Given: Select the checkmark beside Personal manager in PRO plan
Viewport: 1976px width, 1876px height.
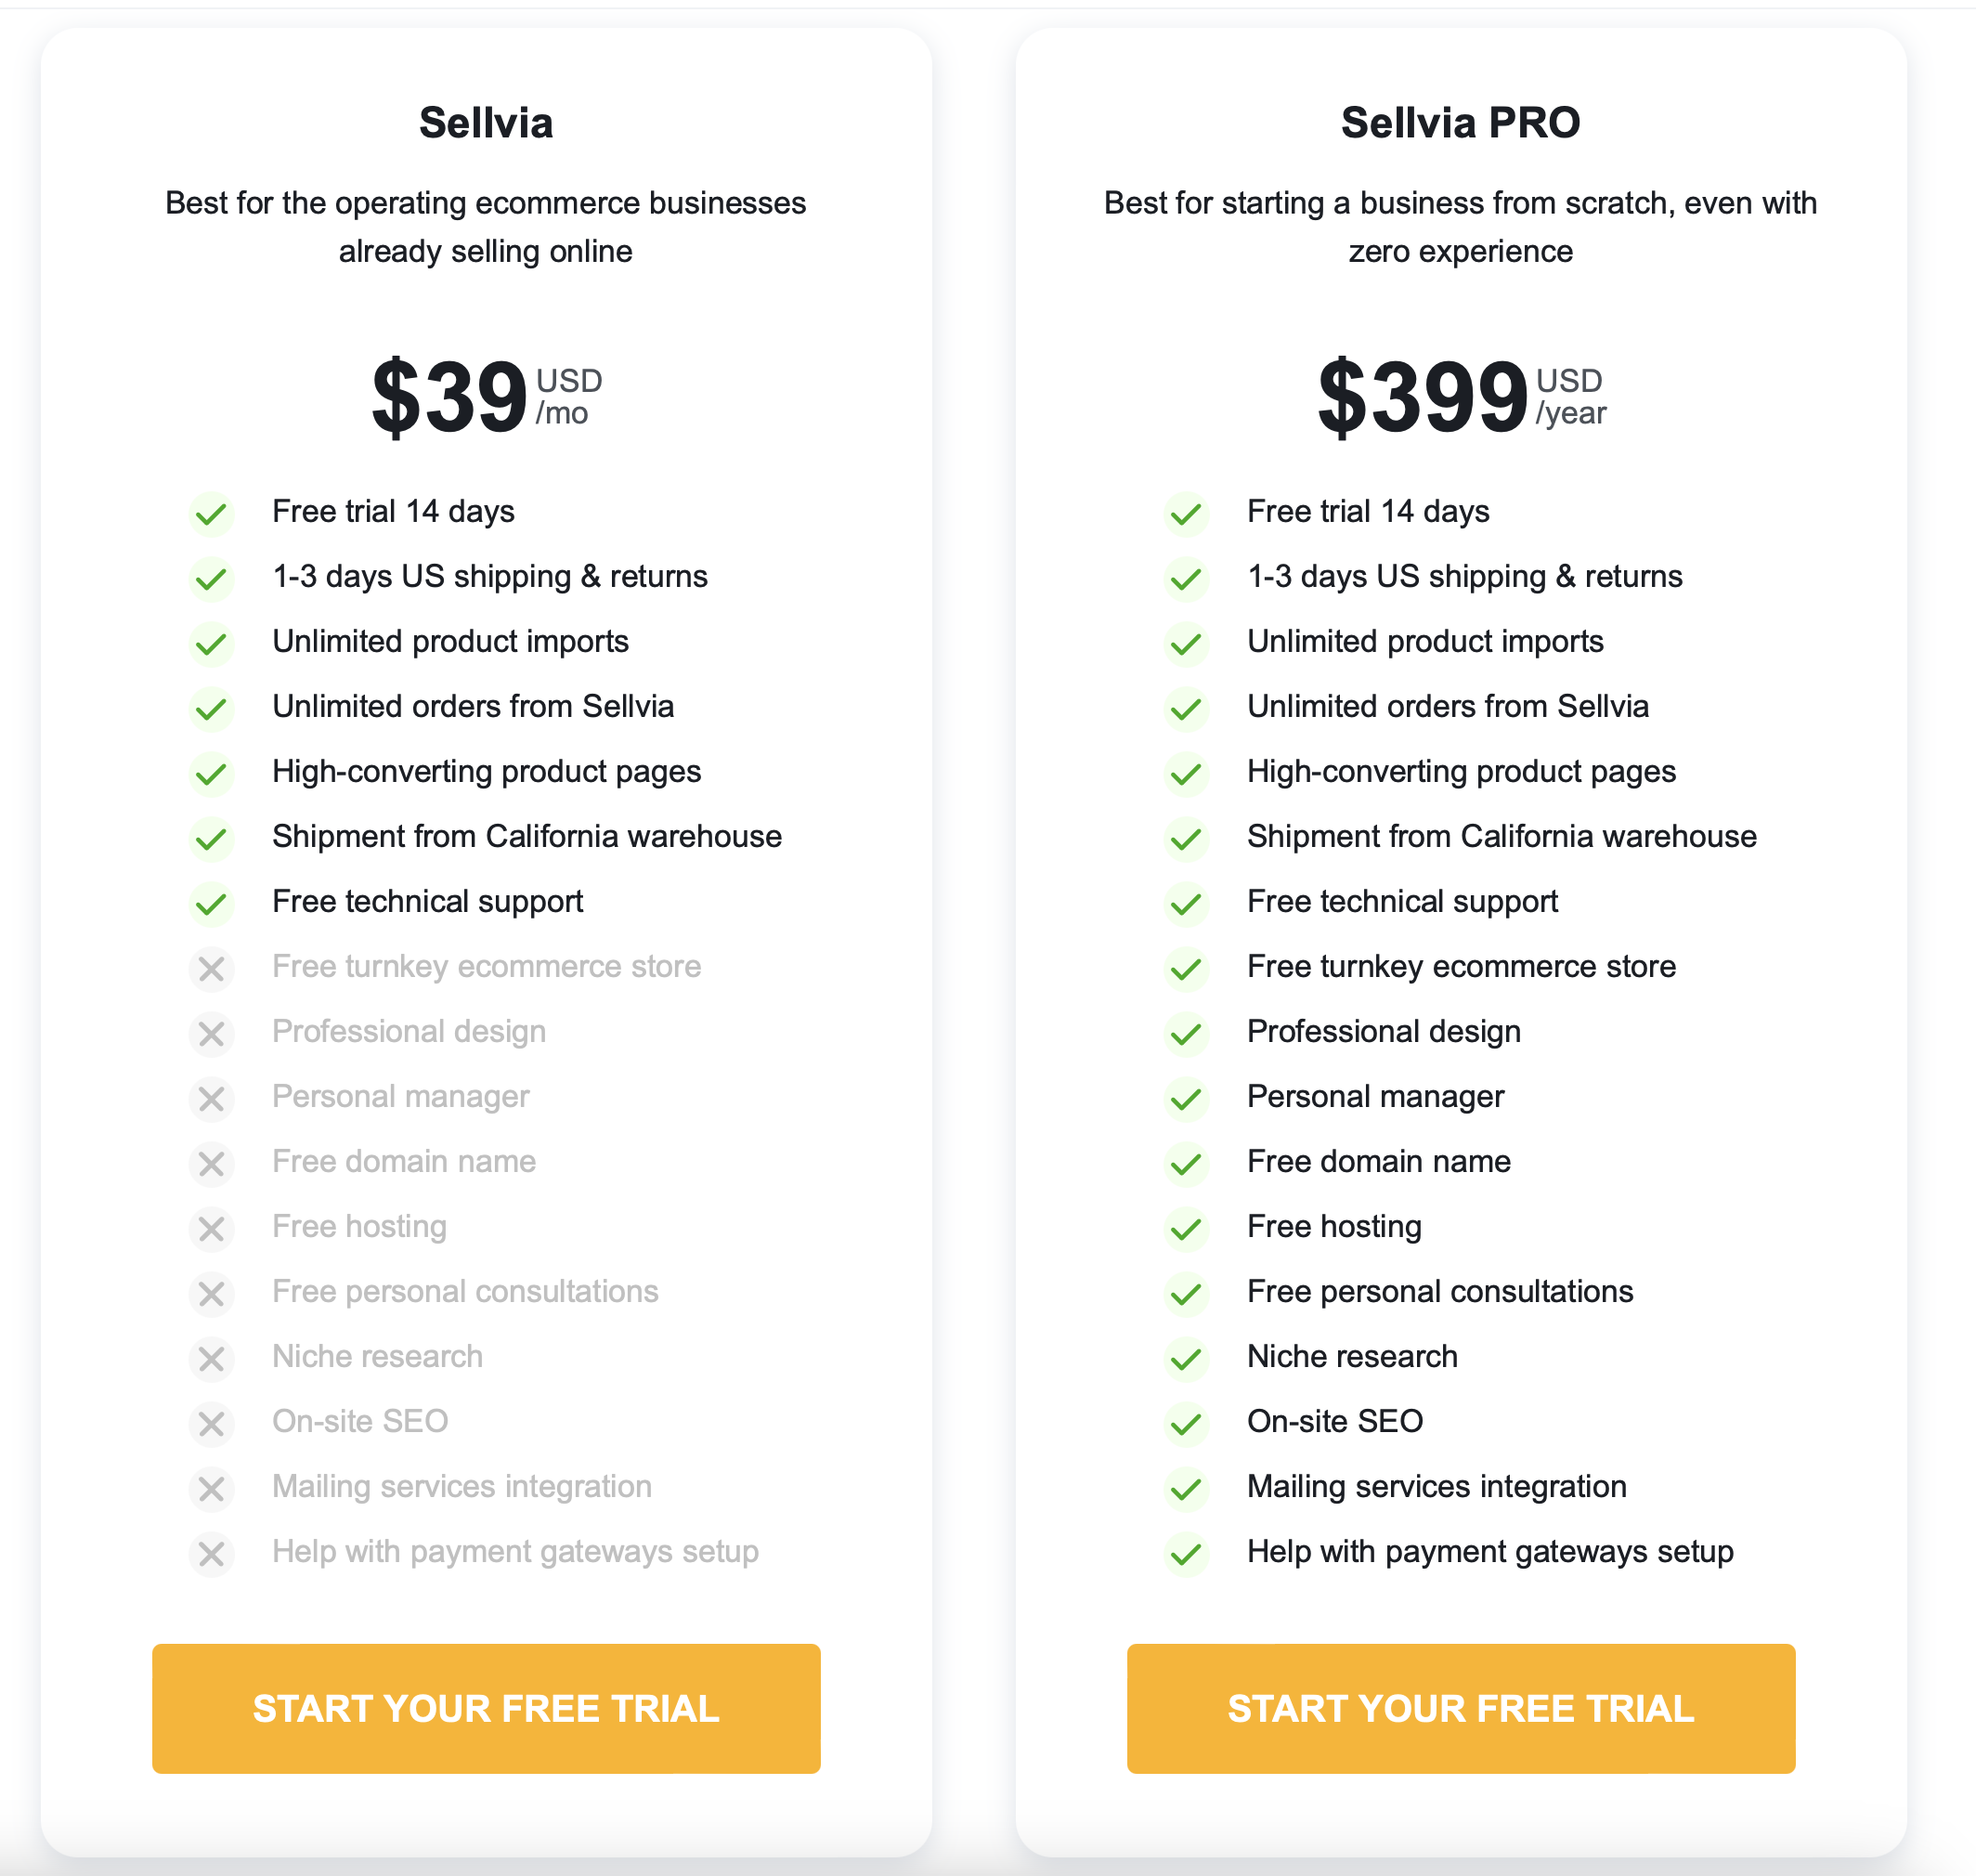Looking at the screenshot, I should (1186, 1099).
